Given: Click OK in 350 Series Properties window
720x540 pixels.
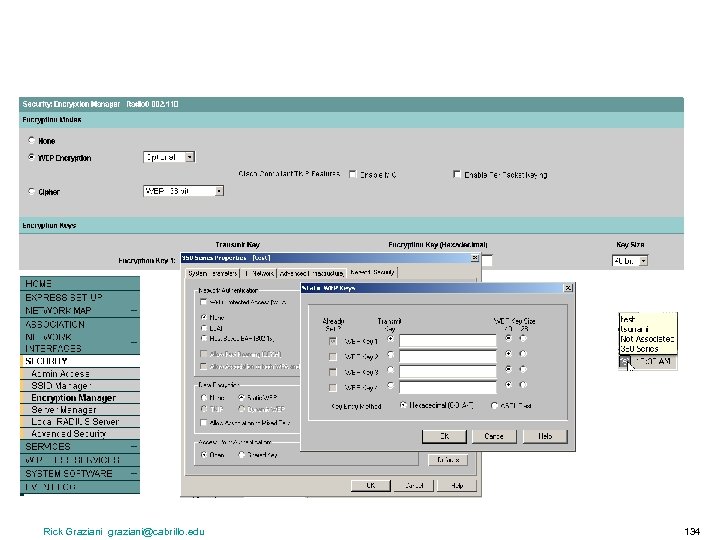Looking at the screenshot, I should coord(371,485).
